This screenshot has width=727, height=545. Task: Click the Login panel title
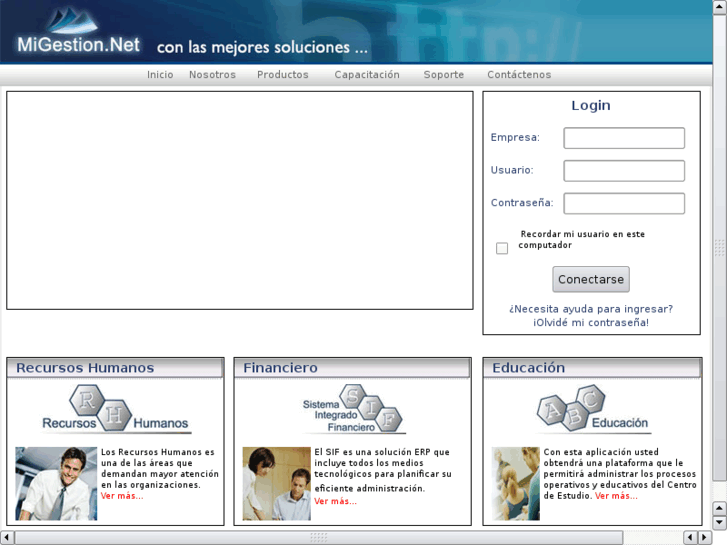[x=591, y=105]
